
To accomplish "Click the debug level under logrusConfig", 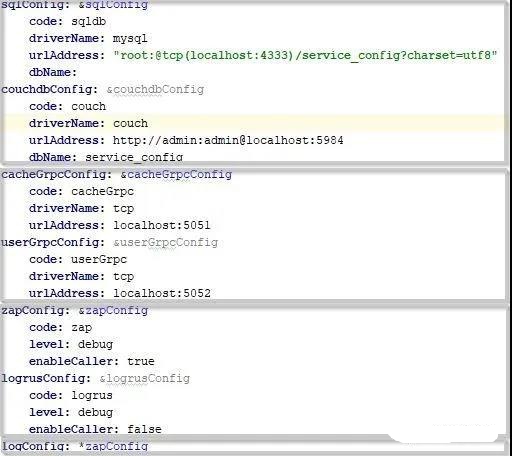I will pyautogui.click(x=95, y=413).
